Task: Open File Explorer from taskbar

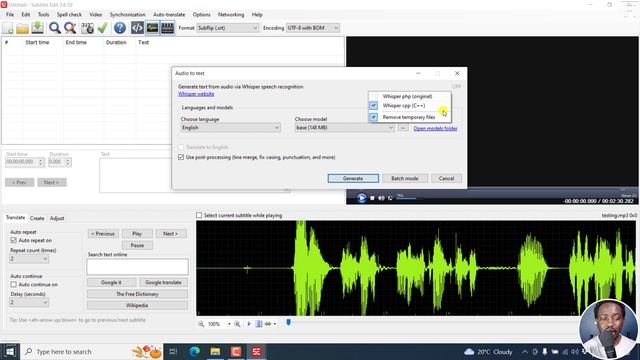Action: (215, 351)
